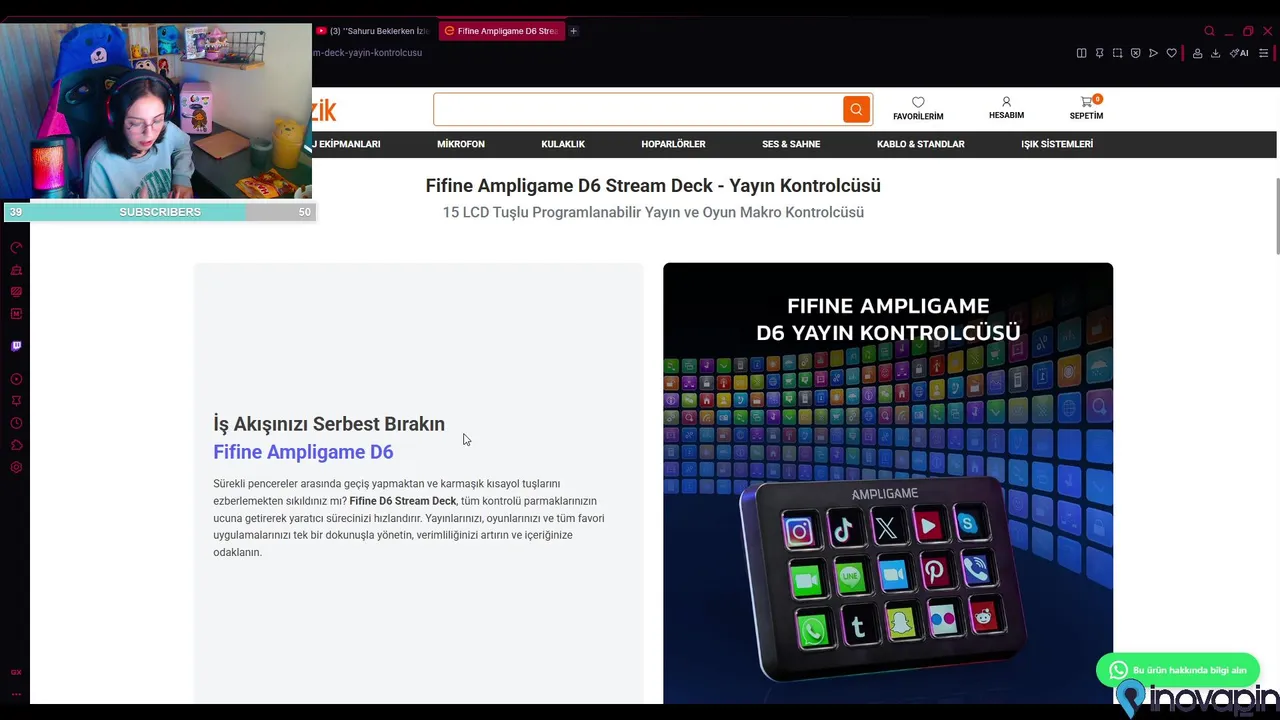The width and height of the screenshot is (1280, 720).
Task: Switch to the YouTube Sahuru Beklerken tab
Action: click(x=374, y=31)
